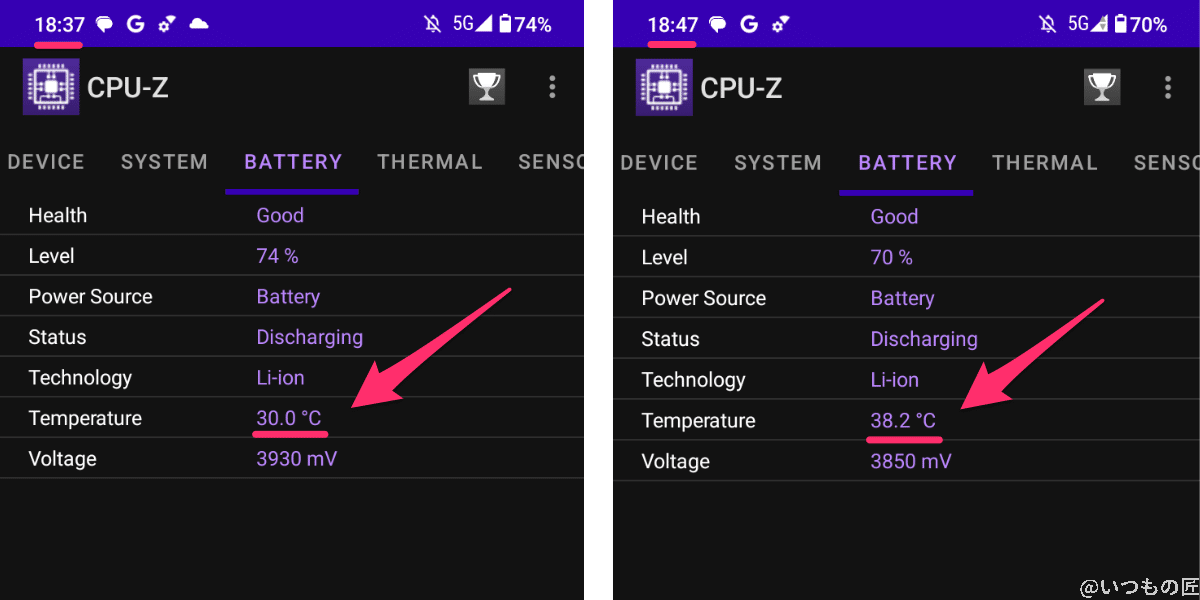Open the three-dot overflow menu in the 18:47 screen
This screenshot has height=600, width=1200.
(x=1167, y=88)
